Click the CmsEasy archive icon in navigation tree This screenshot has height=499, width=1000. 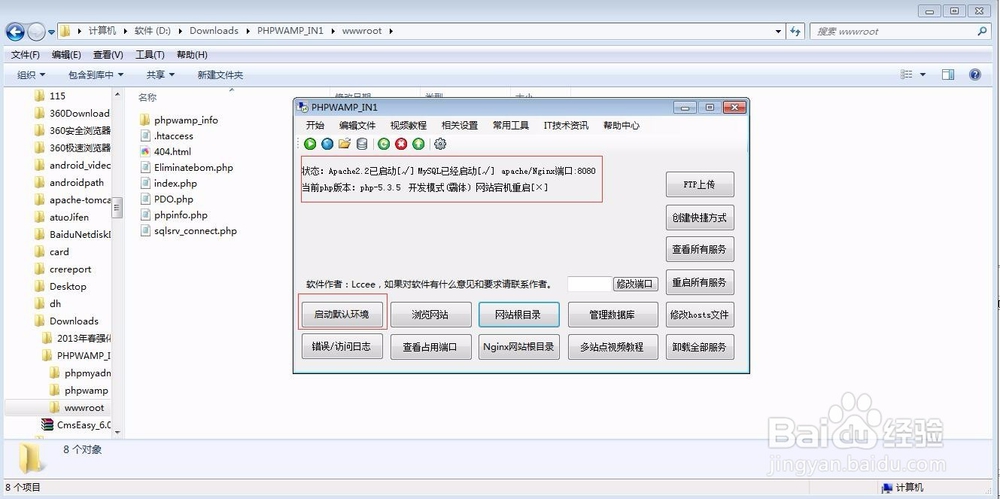[47, 425]
